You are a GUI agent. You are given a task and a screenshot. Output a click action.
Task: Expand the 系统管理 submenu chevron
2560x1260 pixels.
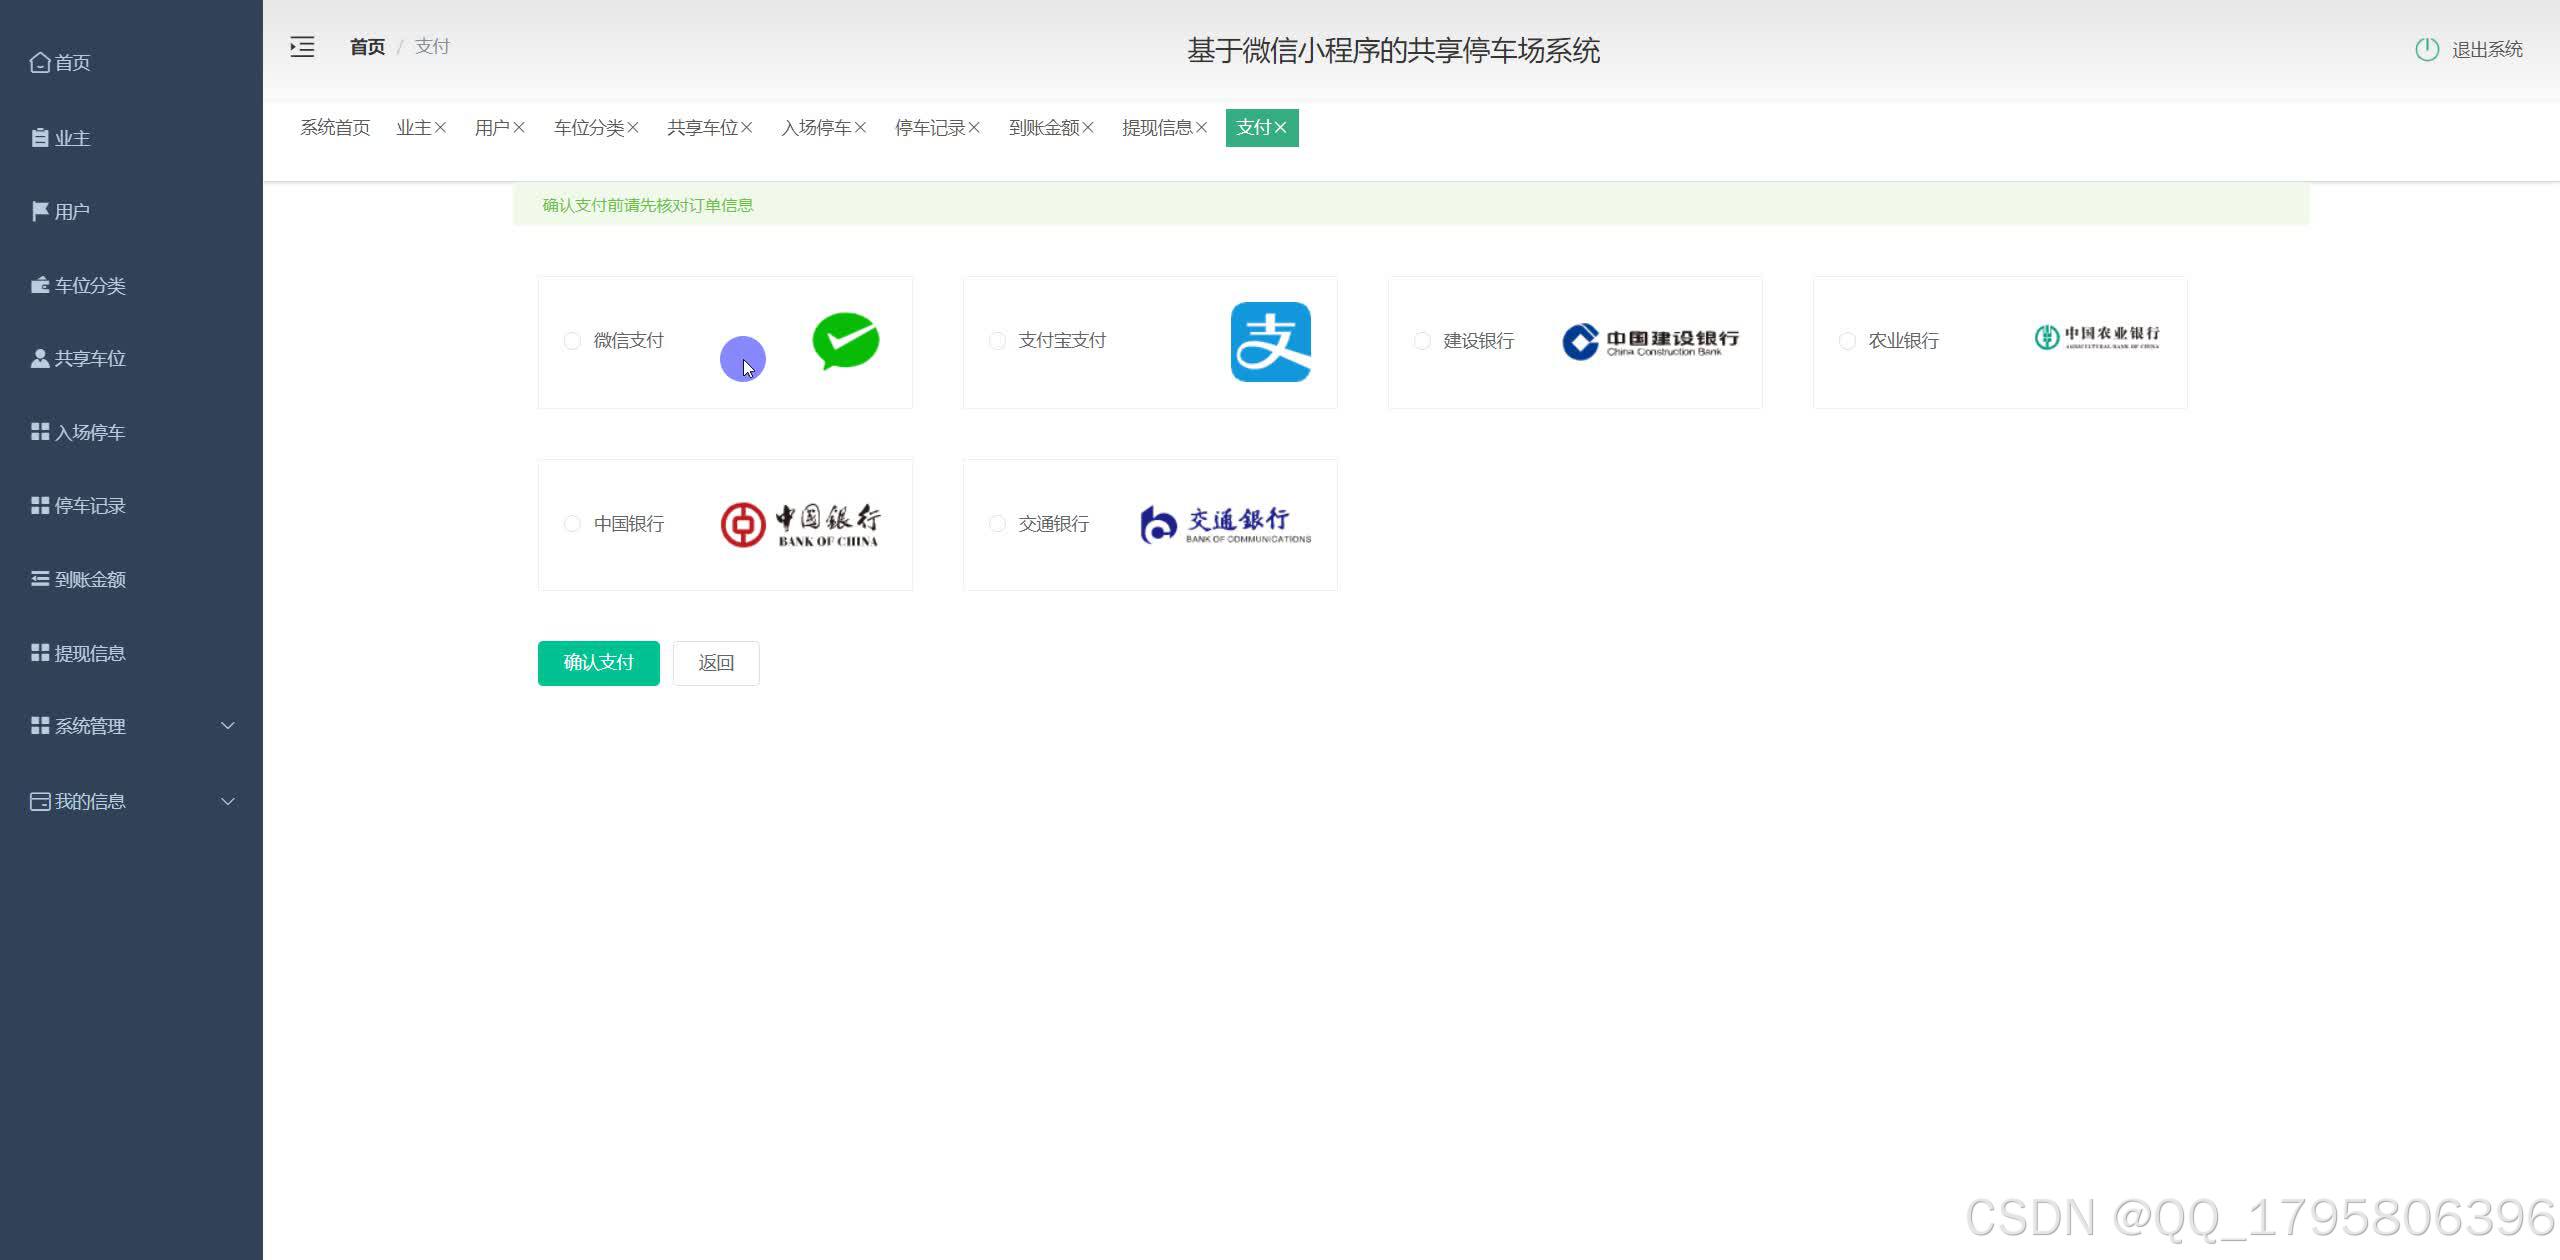tap(228, 726)
